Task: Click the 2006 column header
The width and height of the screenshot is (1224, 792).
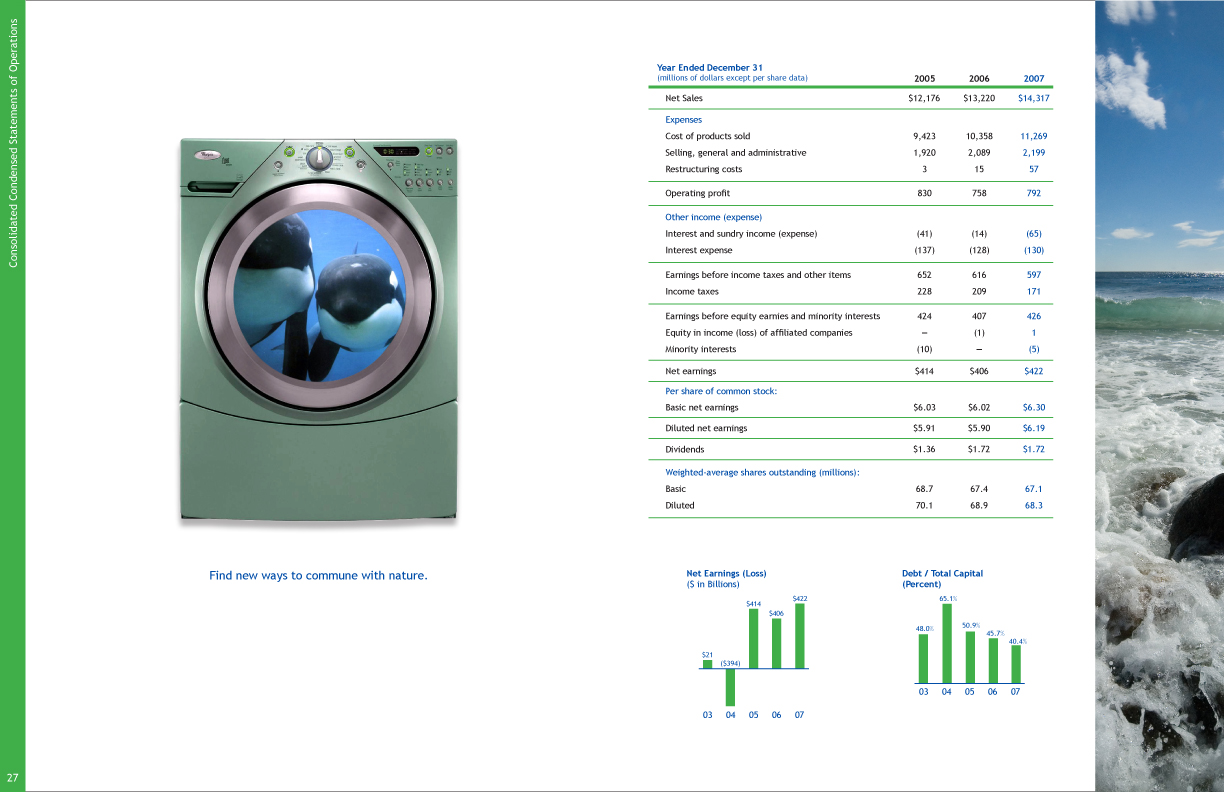Action: tap(979, 78)
